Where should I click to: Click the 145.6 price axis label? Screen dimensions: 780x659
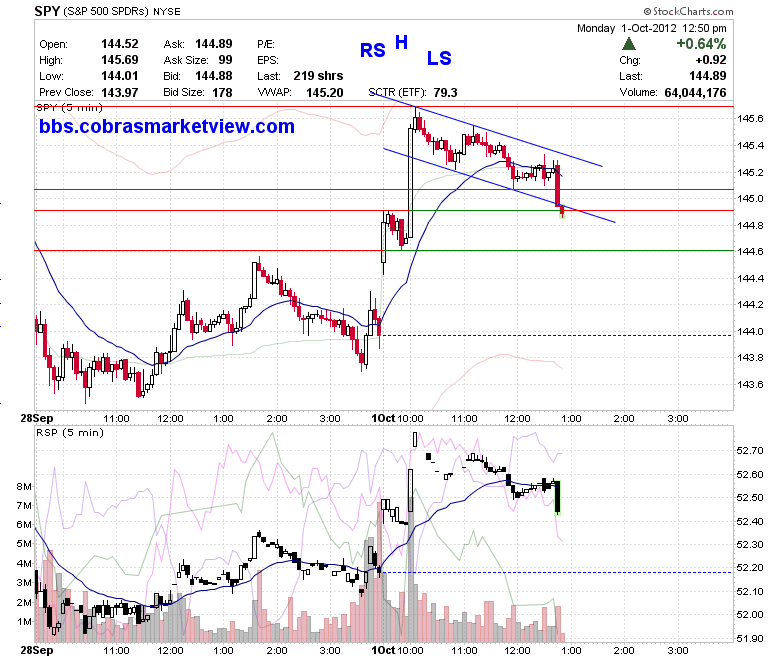click(x=750, y=118)
